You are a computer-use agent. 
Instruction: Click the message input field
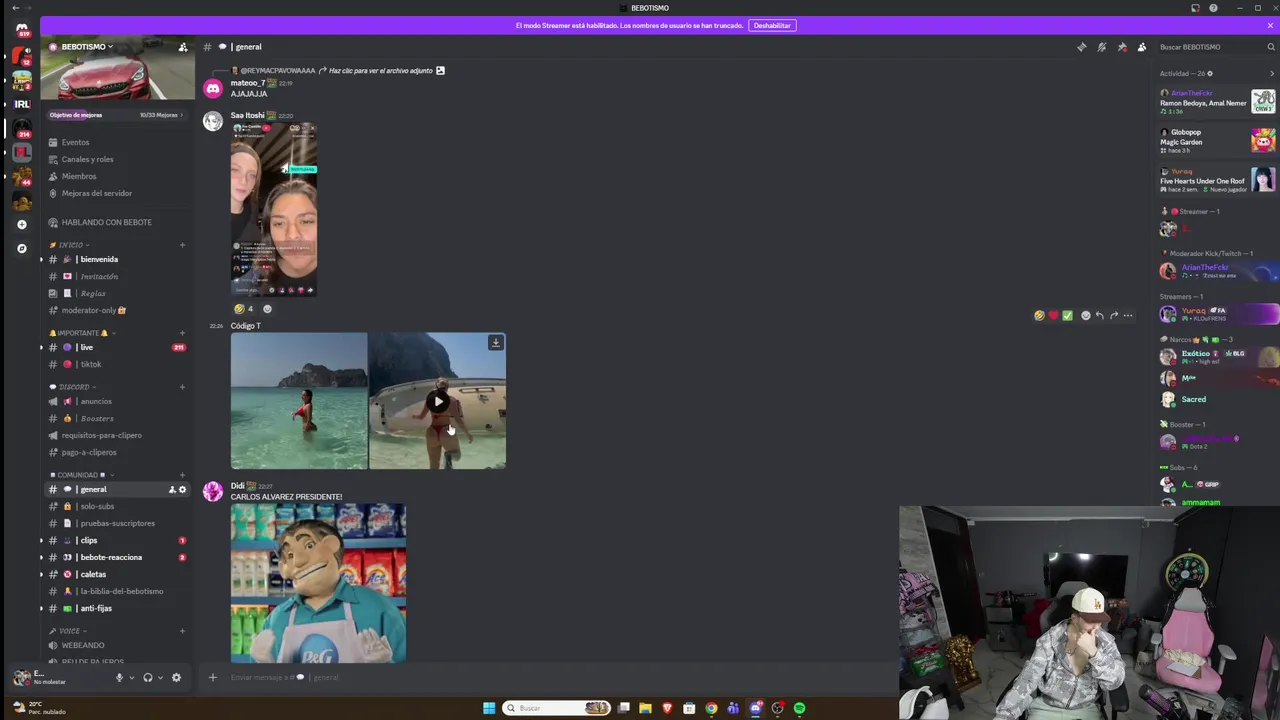(x=560, y=678)
